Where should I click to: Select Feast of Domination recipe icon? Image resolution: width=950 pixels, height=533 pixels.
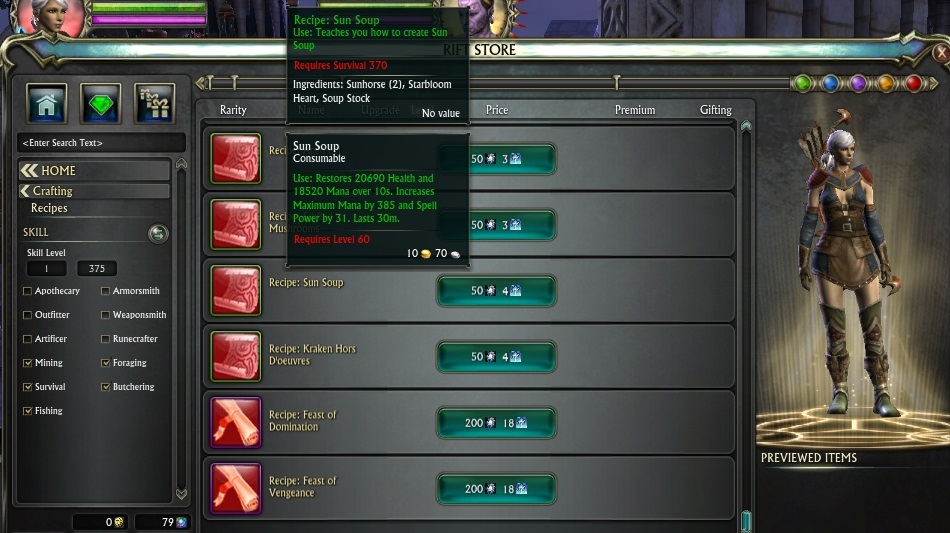(x=236, y=423)
